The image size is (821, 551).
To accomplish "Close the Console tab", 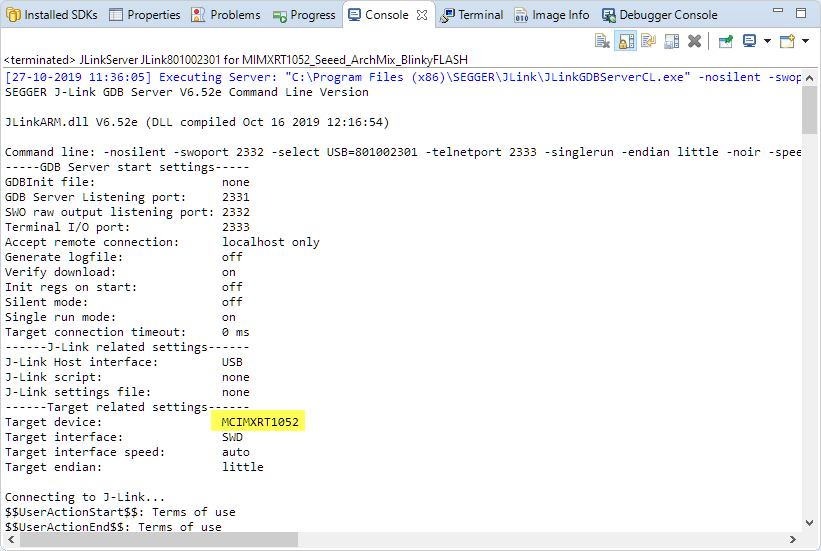I will click(422, 15).
